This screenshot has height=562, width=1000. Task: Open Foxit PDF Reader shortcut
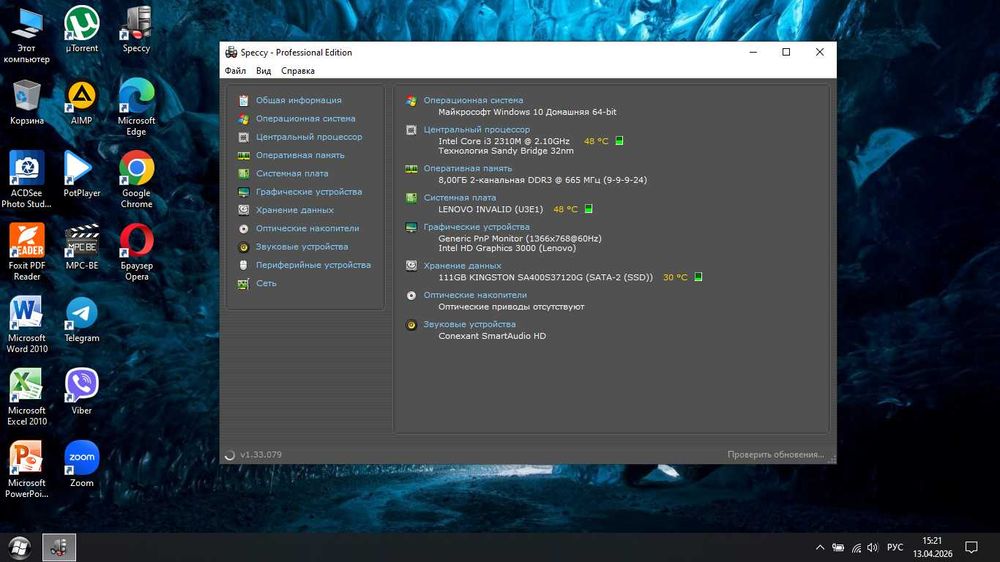[27, 253]
